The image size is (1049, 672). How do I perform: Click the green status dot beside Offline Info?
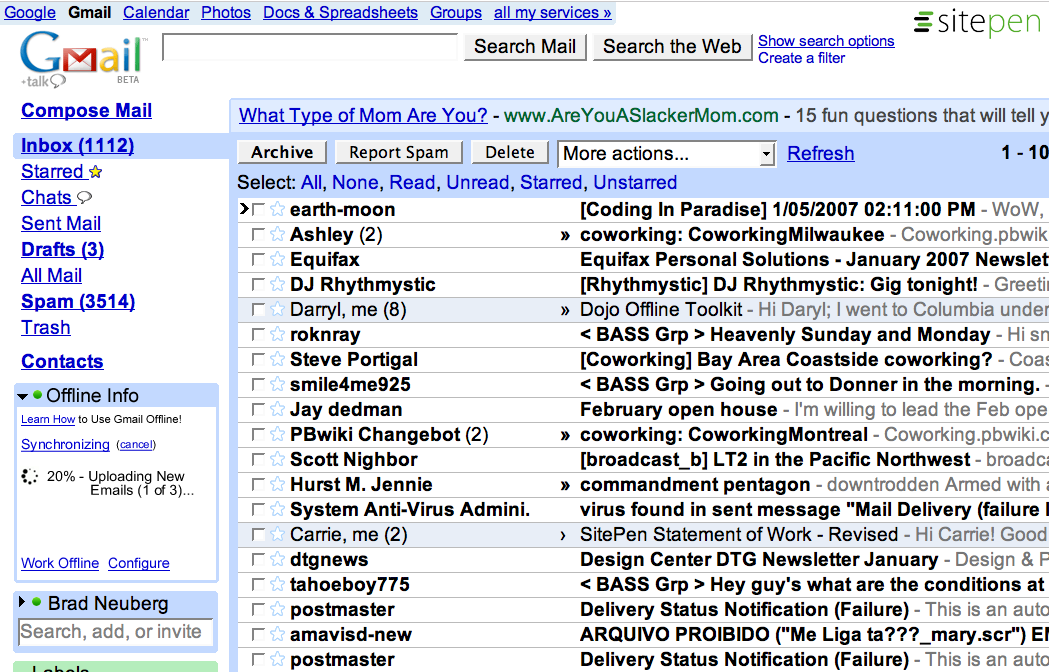coord(37,394)
